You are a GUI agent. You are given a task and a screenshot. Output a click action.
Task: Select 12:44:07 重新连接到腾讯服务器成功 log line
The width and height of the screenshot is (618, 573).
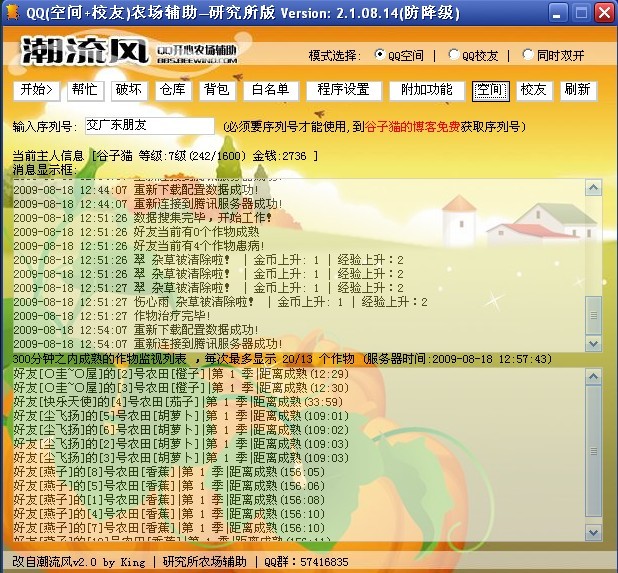point(148,204)
